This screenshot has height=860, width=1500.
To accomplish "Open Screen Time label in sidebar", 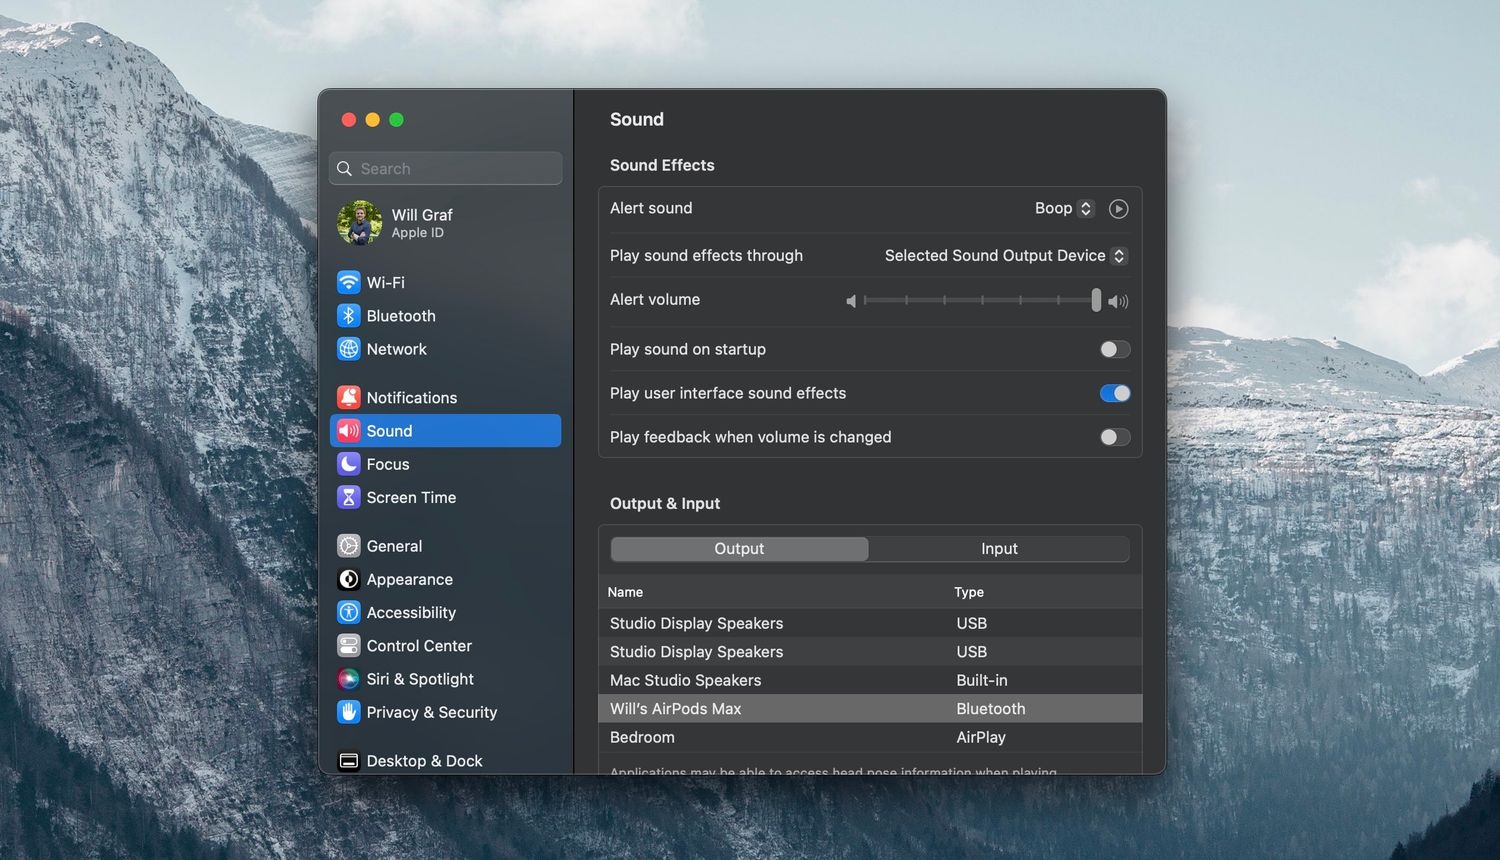I will (411, 497).
